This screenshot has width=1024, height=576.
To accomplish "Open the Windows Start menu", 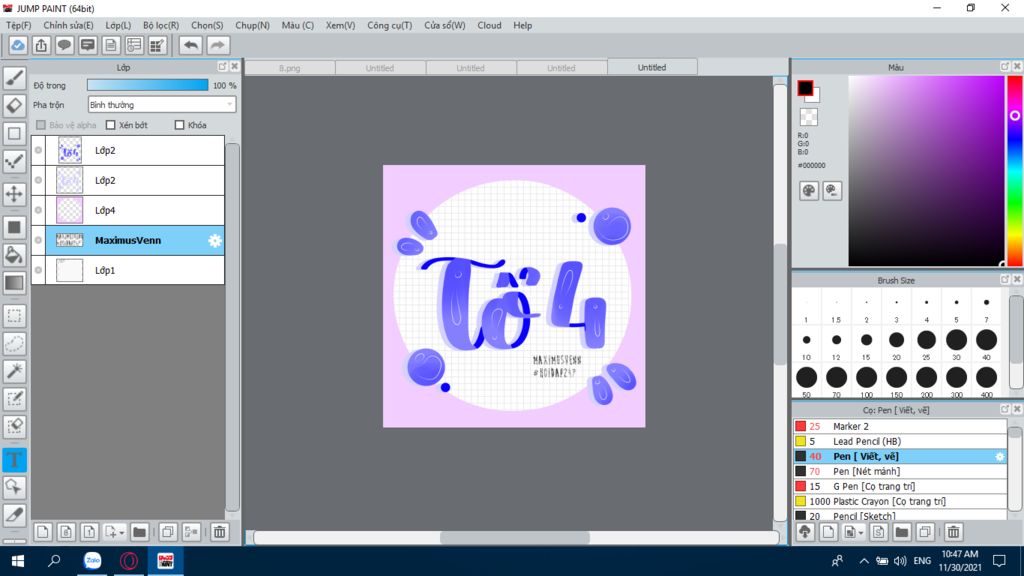I will [18, 560].
